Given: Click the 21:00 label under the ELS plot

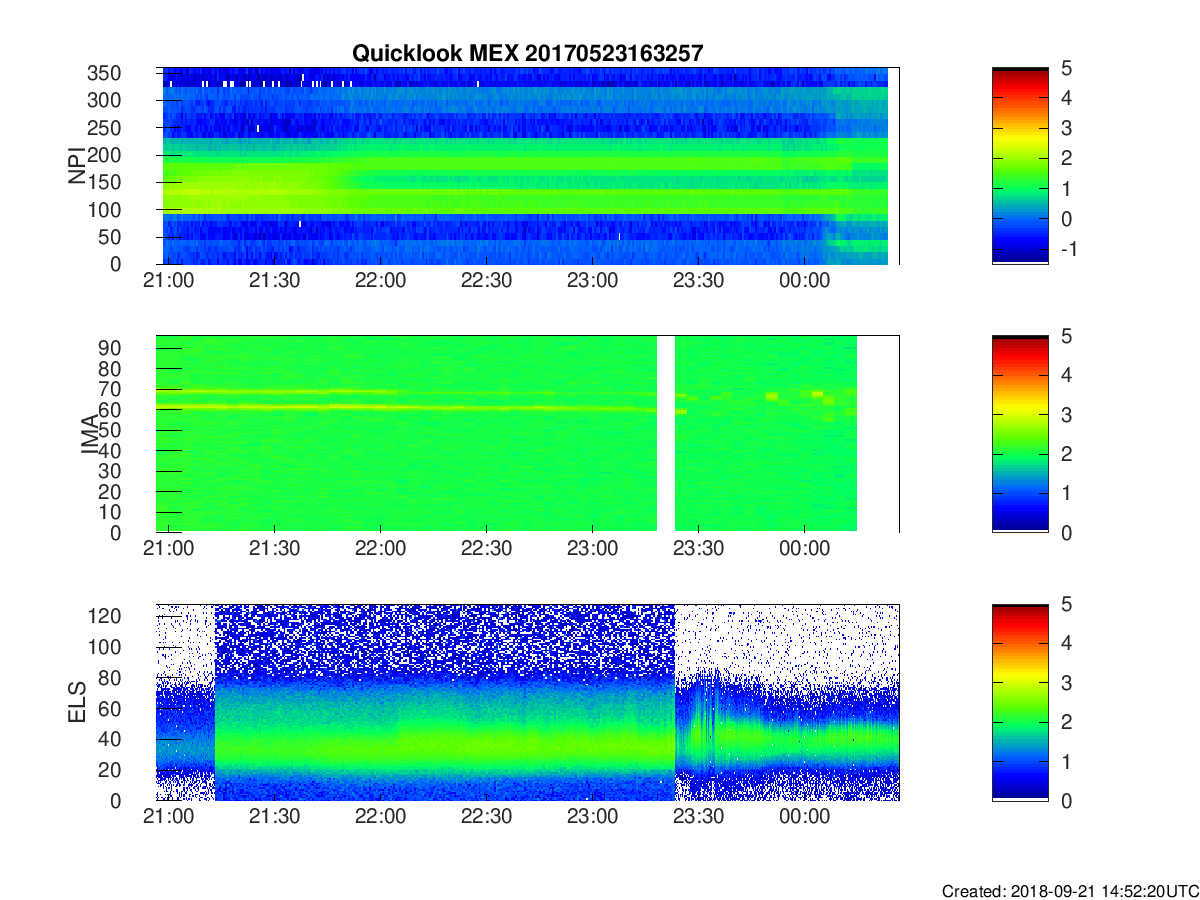Looking at the screenshot, I should point(169,817).
